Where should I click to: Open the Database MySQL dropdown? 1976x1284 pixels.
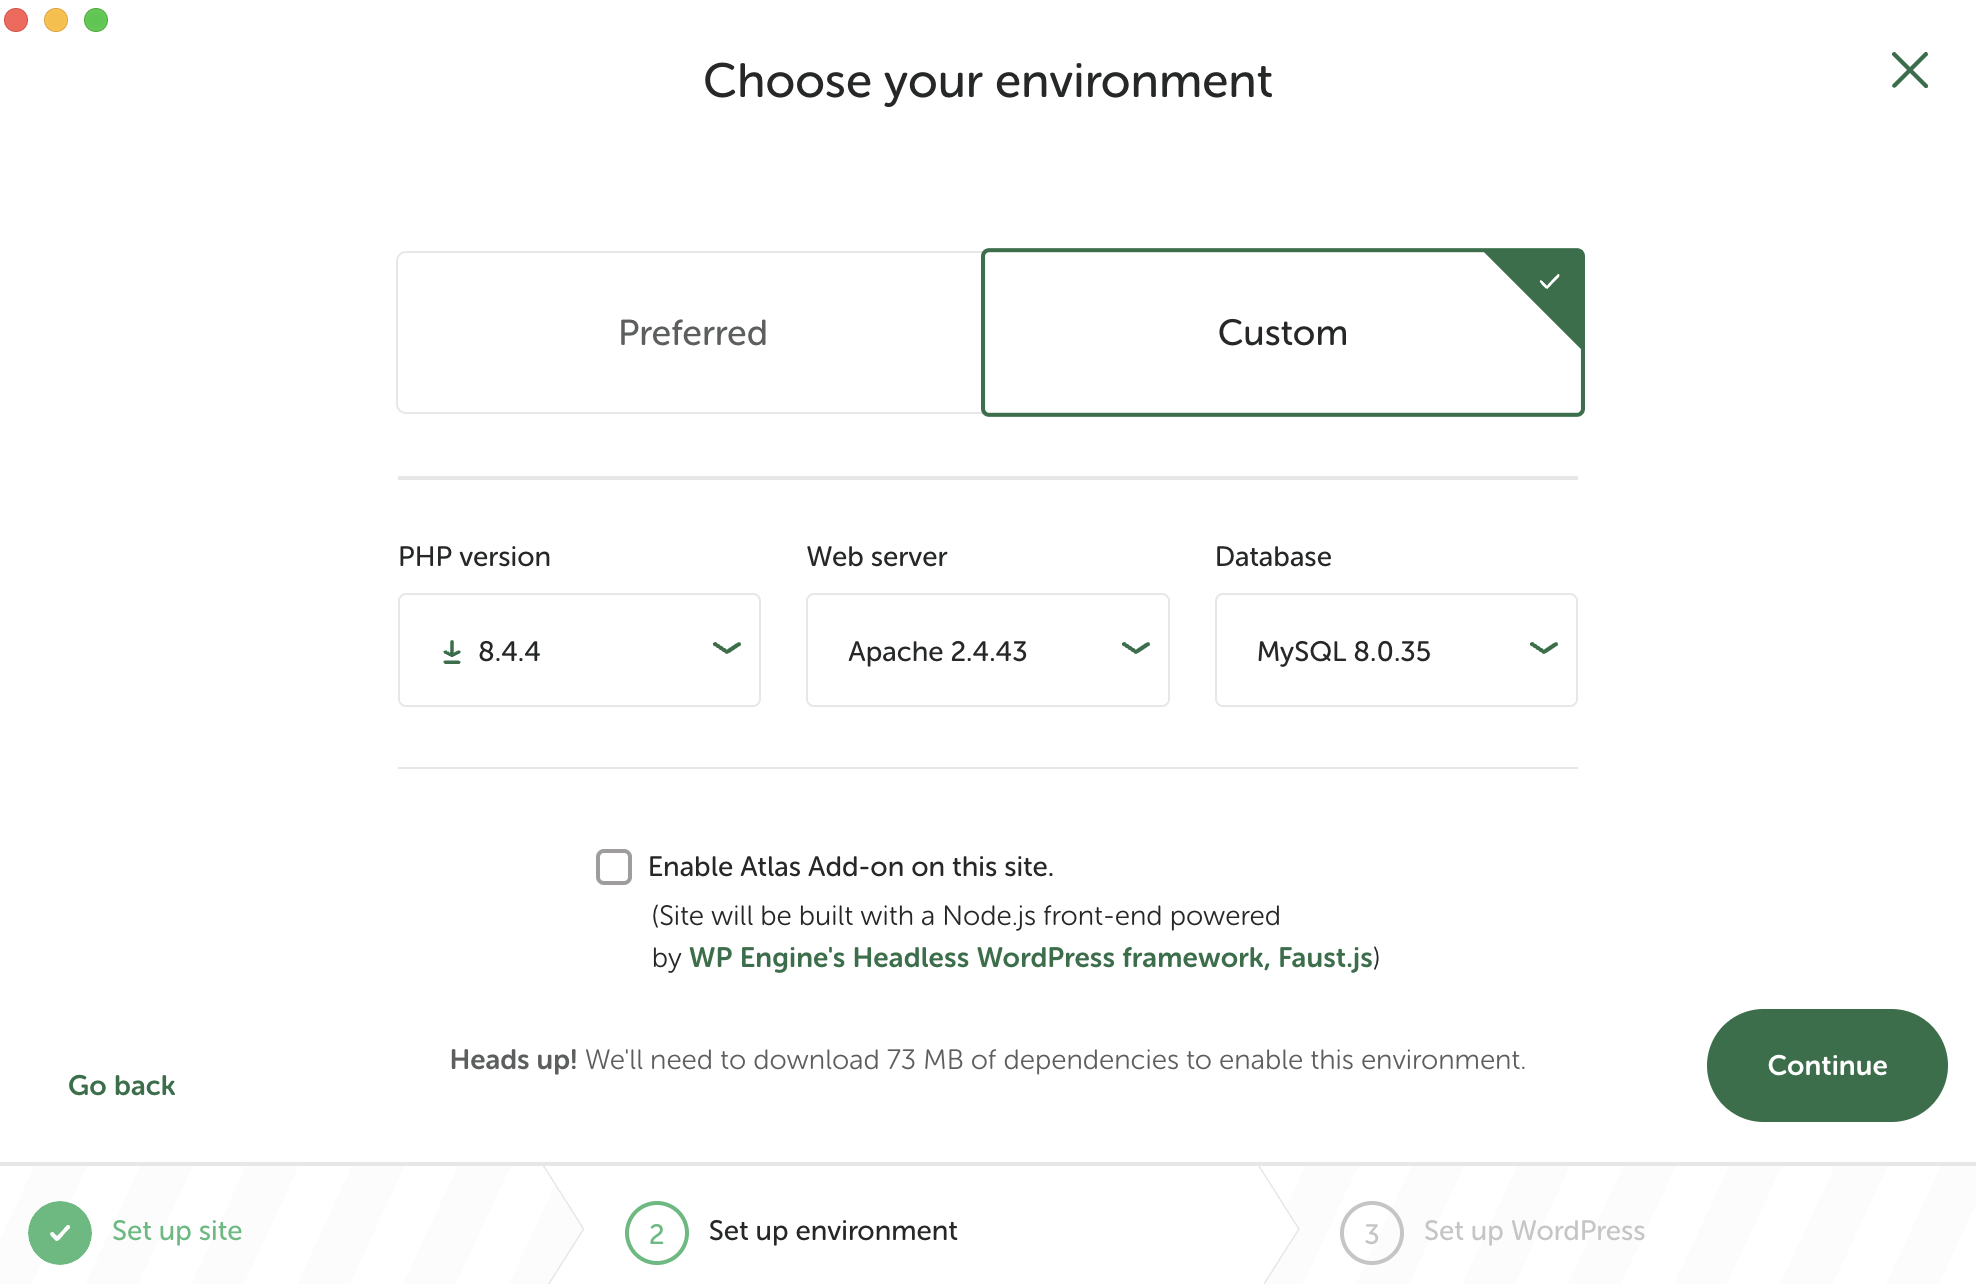click(x=1395, y=651)
